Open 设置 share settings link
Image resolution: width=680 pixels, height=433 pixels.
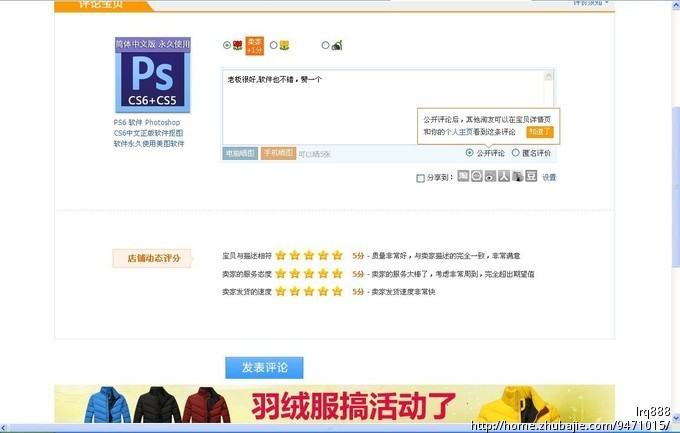coord(549,177)
